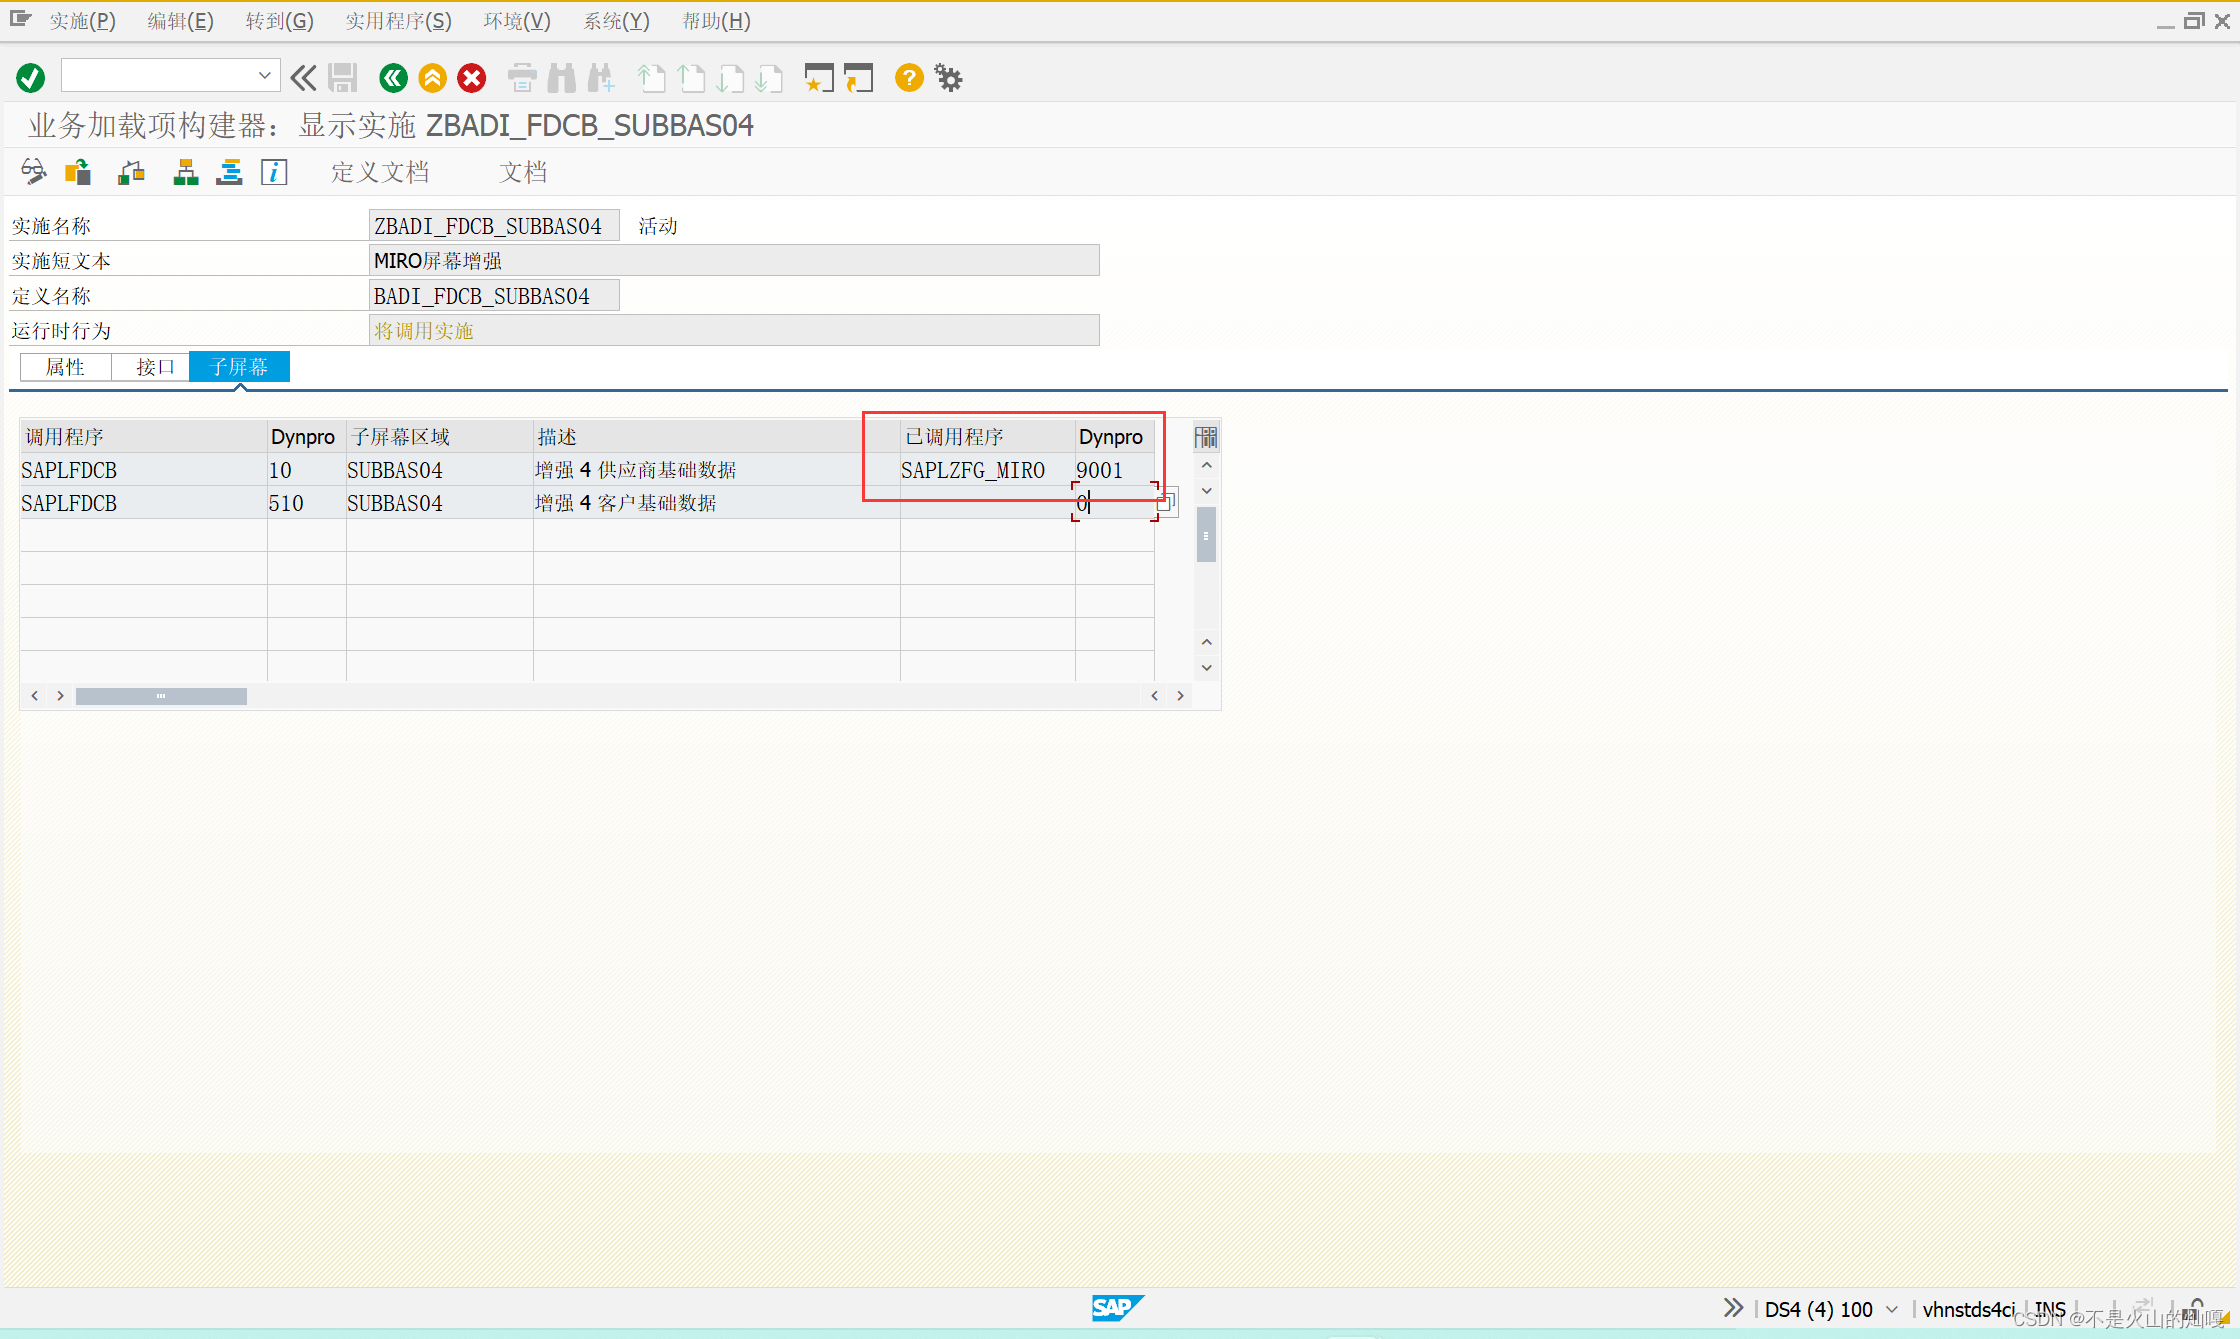Click the Previous Page icon

[691, 78]
